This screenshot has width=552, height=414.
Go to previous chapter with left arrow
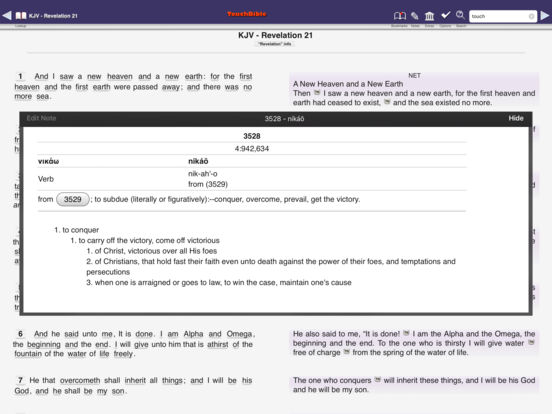pyautogui.click(x=7, y=15)
